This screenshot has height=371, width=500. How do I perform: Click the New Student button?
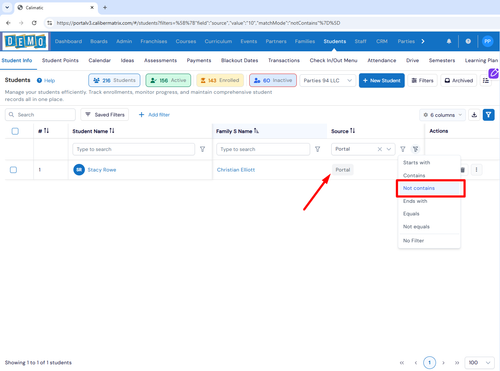(382, 81)
